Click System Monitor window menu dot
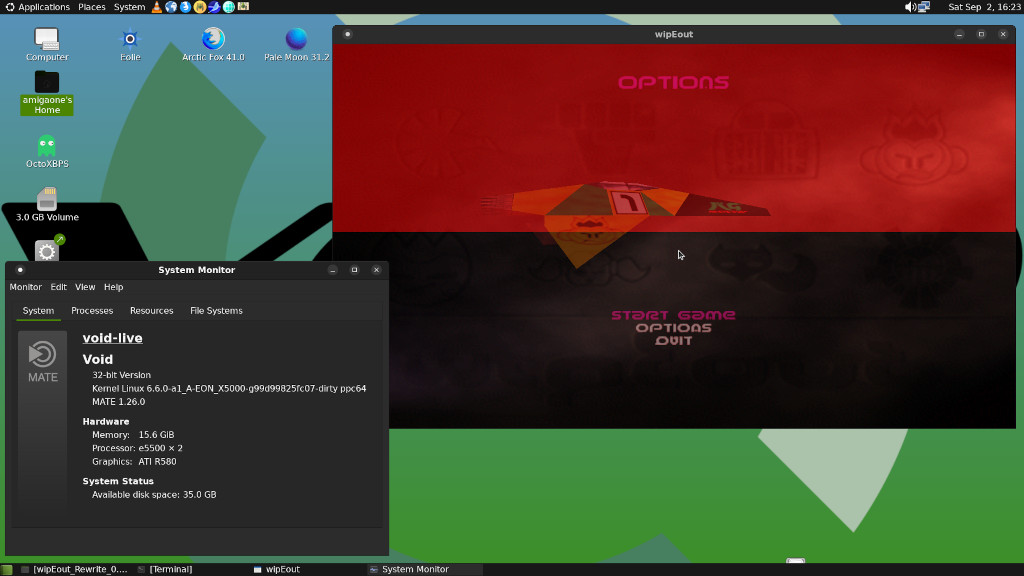This screenshot has height=576, width=1024. [20, 270]
